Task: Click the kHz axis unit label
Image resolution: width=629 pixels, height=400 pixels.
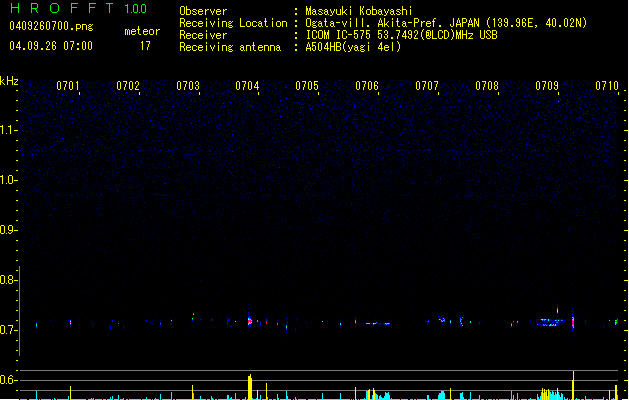Action: click(9, 81)
